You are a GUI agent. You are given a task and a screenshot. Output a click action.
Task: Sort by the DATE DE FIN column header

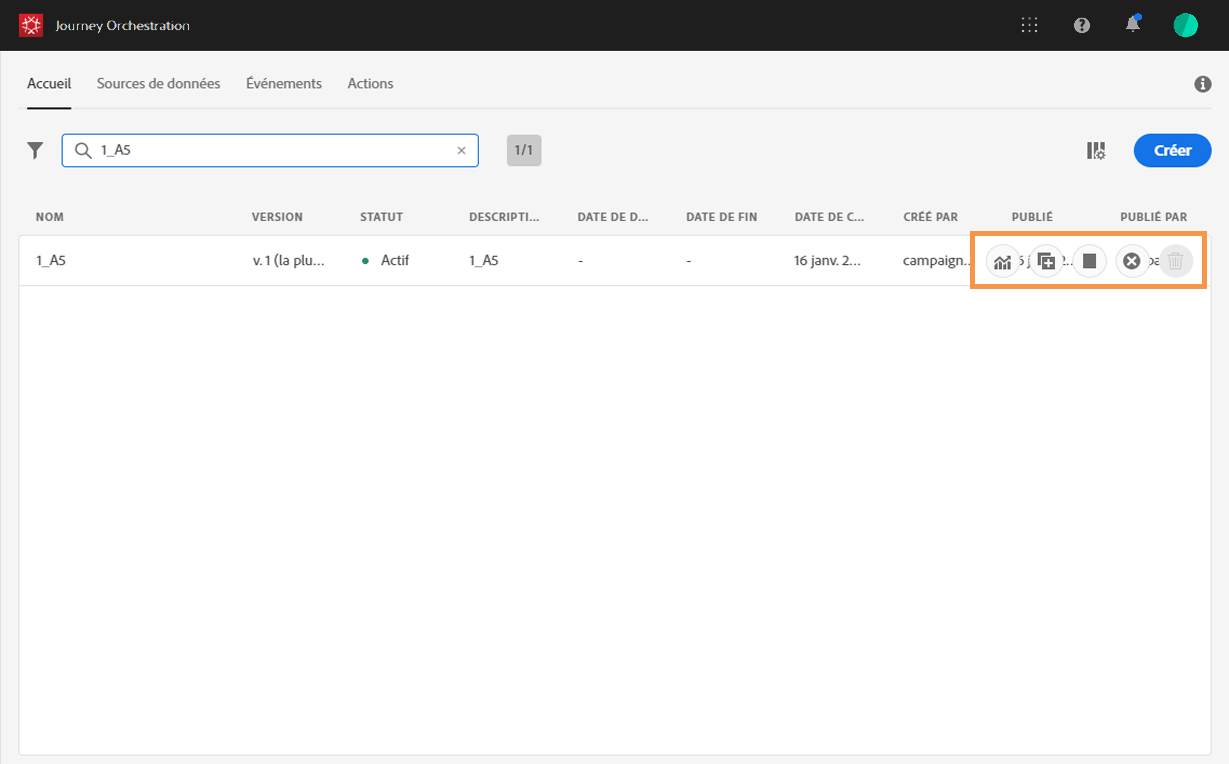point(721,217)
